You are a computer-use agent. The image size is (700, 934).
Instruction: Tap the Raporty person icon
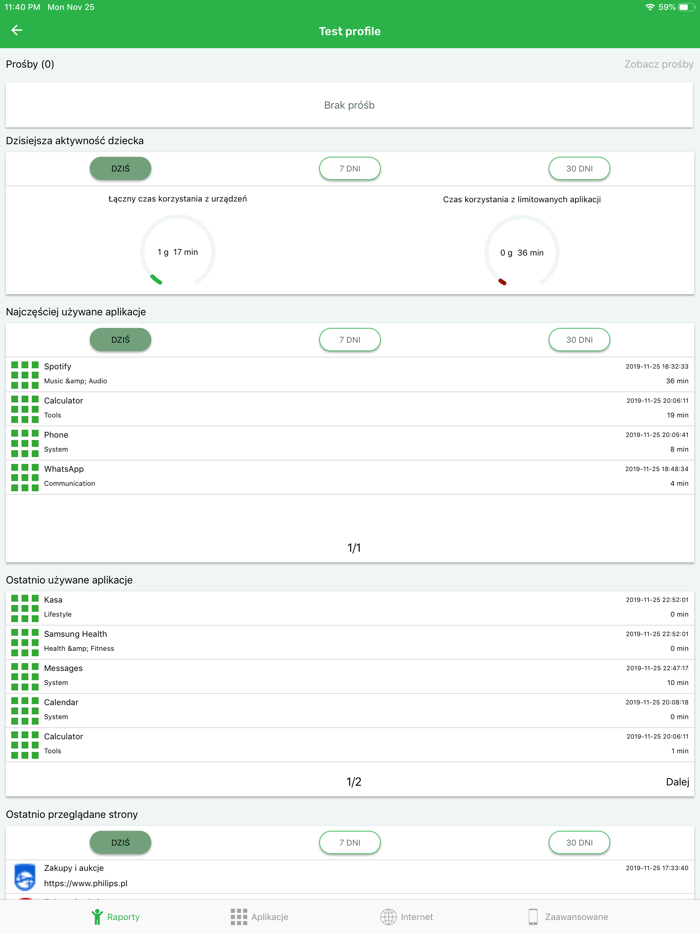pos(97,917)
